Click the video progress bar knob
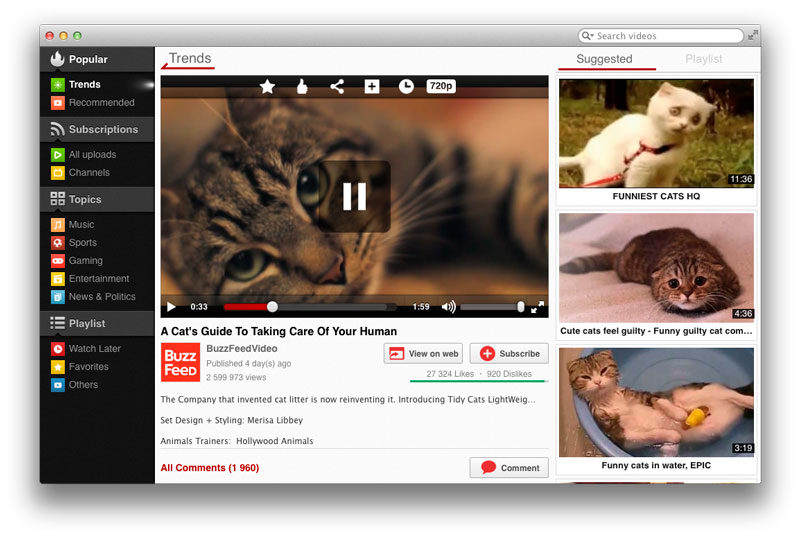 [x=272, y=307]
